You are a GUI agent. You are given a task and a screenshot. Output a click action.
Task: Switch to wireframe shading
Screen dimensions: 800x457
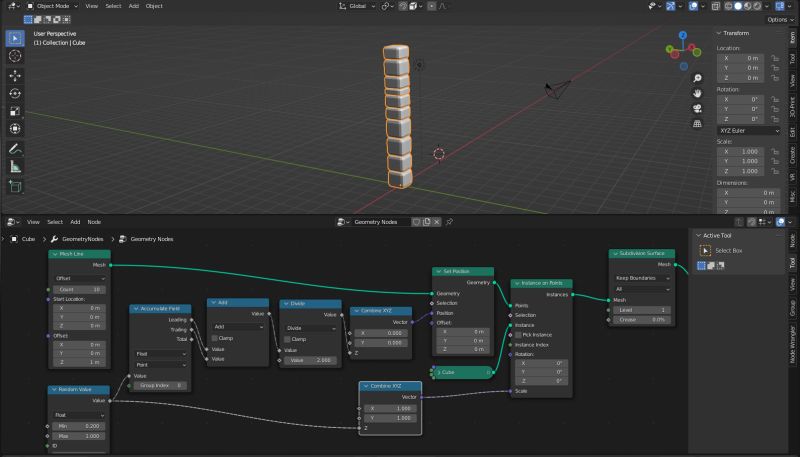click(729, 6)
